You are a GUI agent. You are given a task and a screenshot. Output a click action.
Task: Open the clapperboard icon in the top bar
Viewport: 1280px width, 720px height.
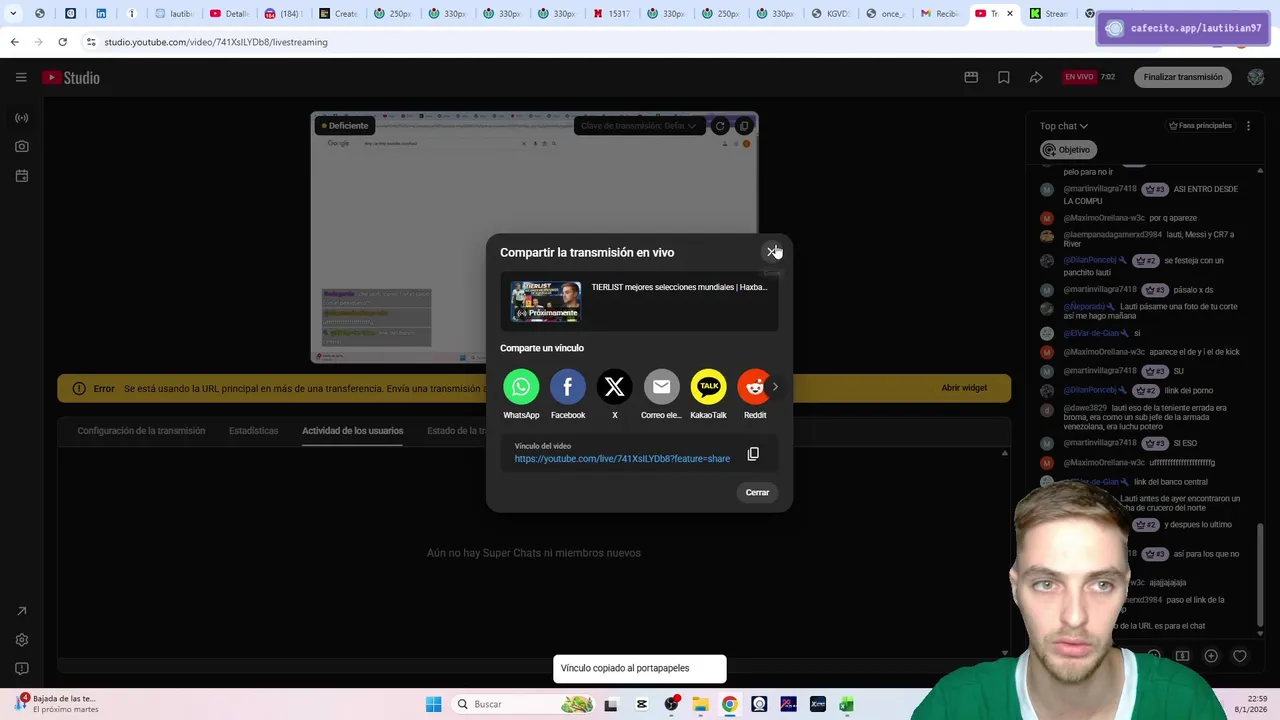(x=971, y=77)
